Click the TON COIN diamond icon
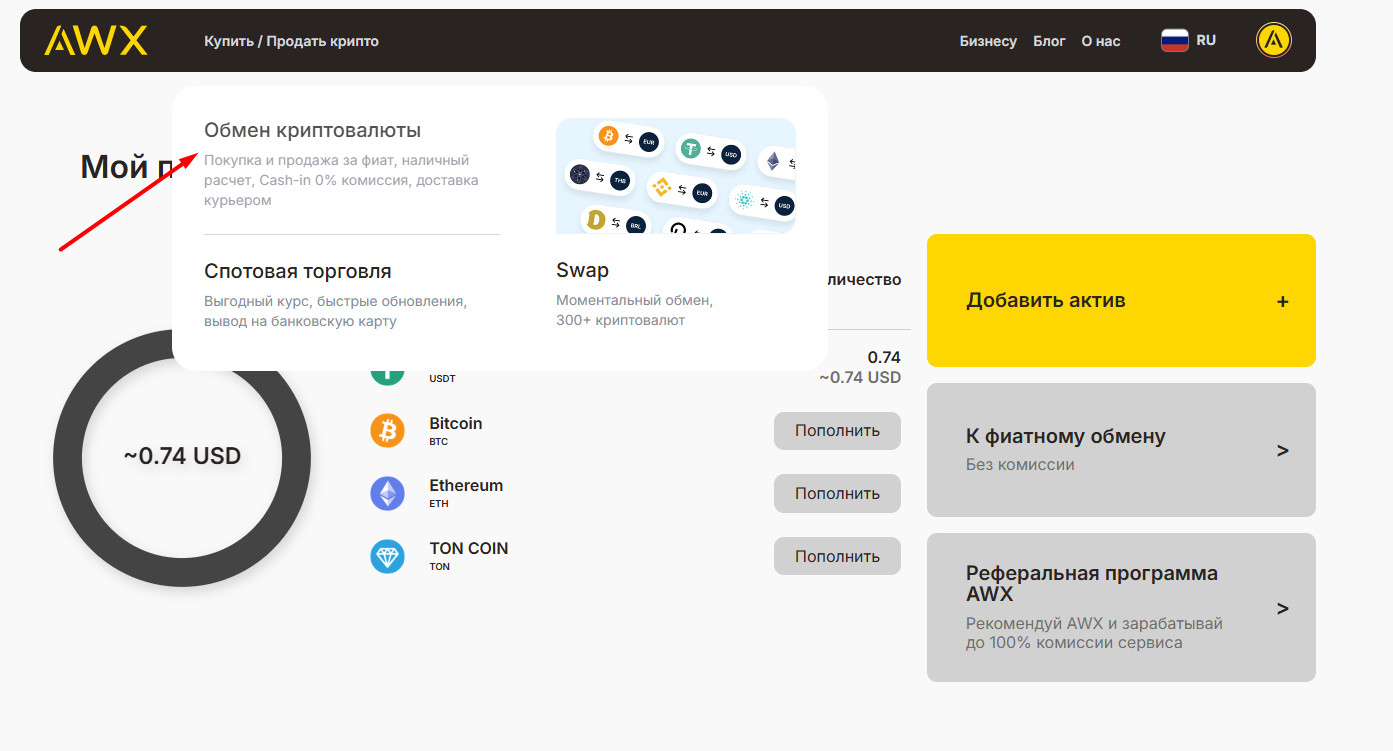This screenshot has width=1393, height=751. 387,556
